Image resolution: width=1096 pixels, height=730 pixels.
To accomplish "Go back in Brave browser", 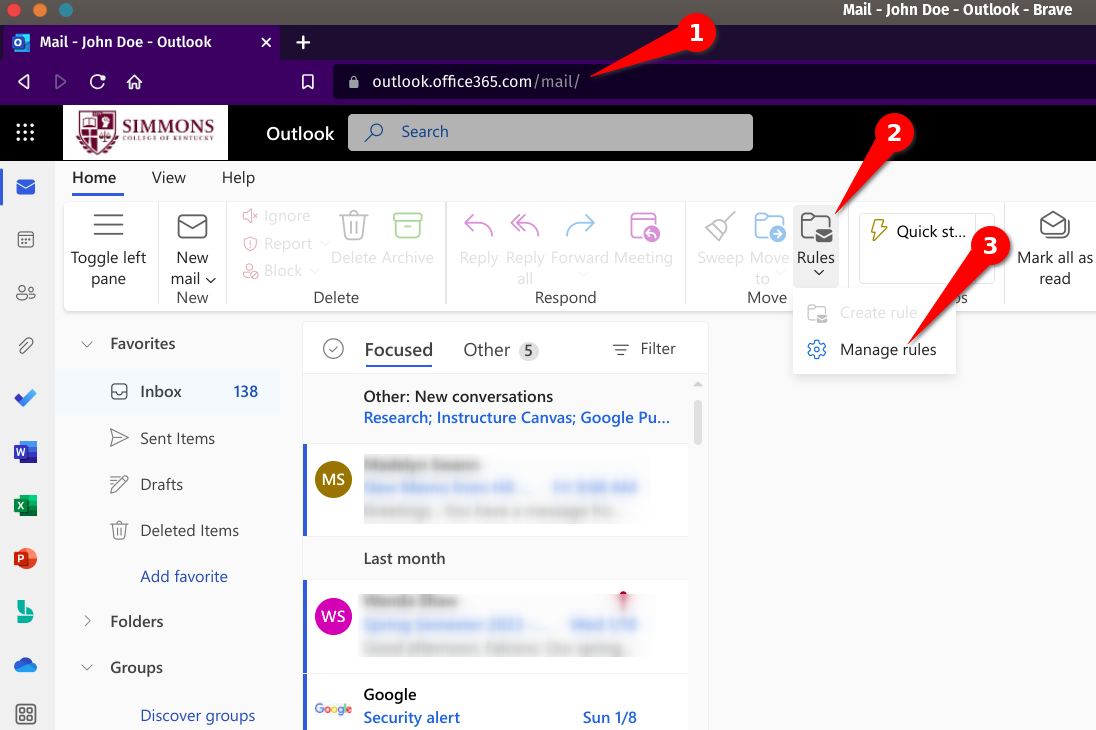I will point(24,82).
